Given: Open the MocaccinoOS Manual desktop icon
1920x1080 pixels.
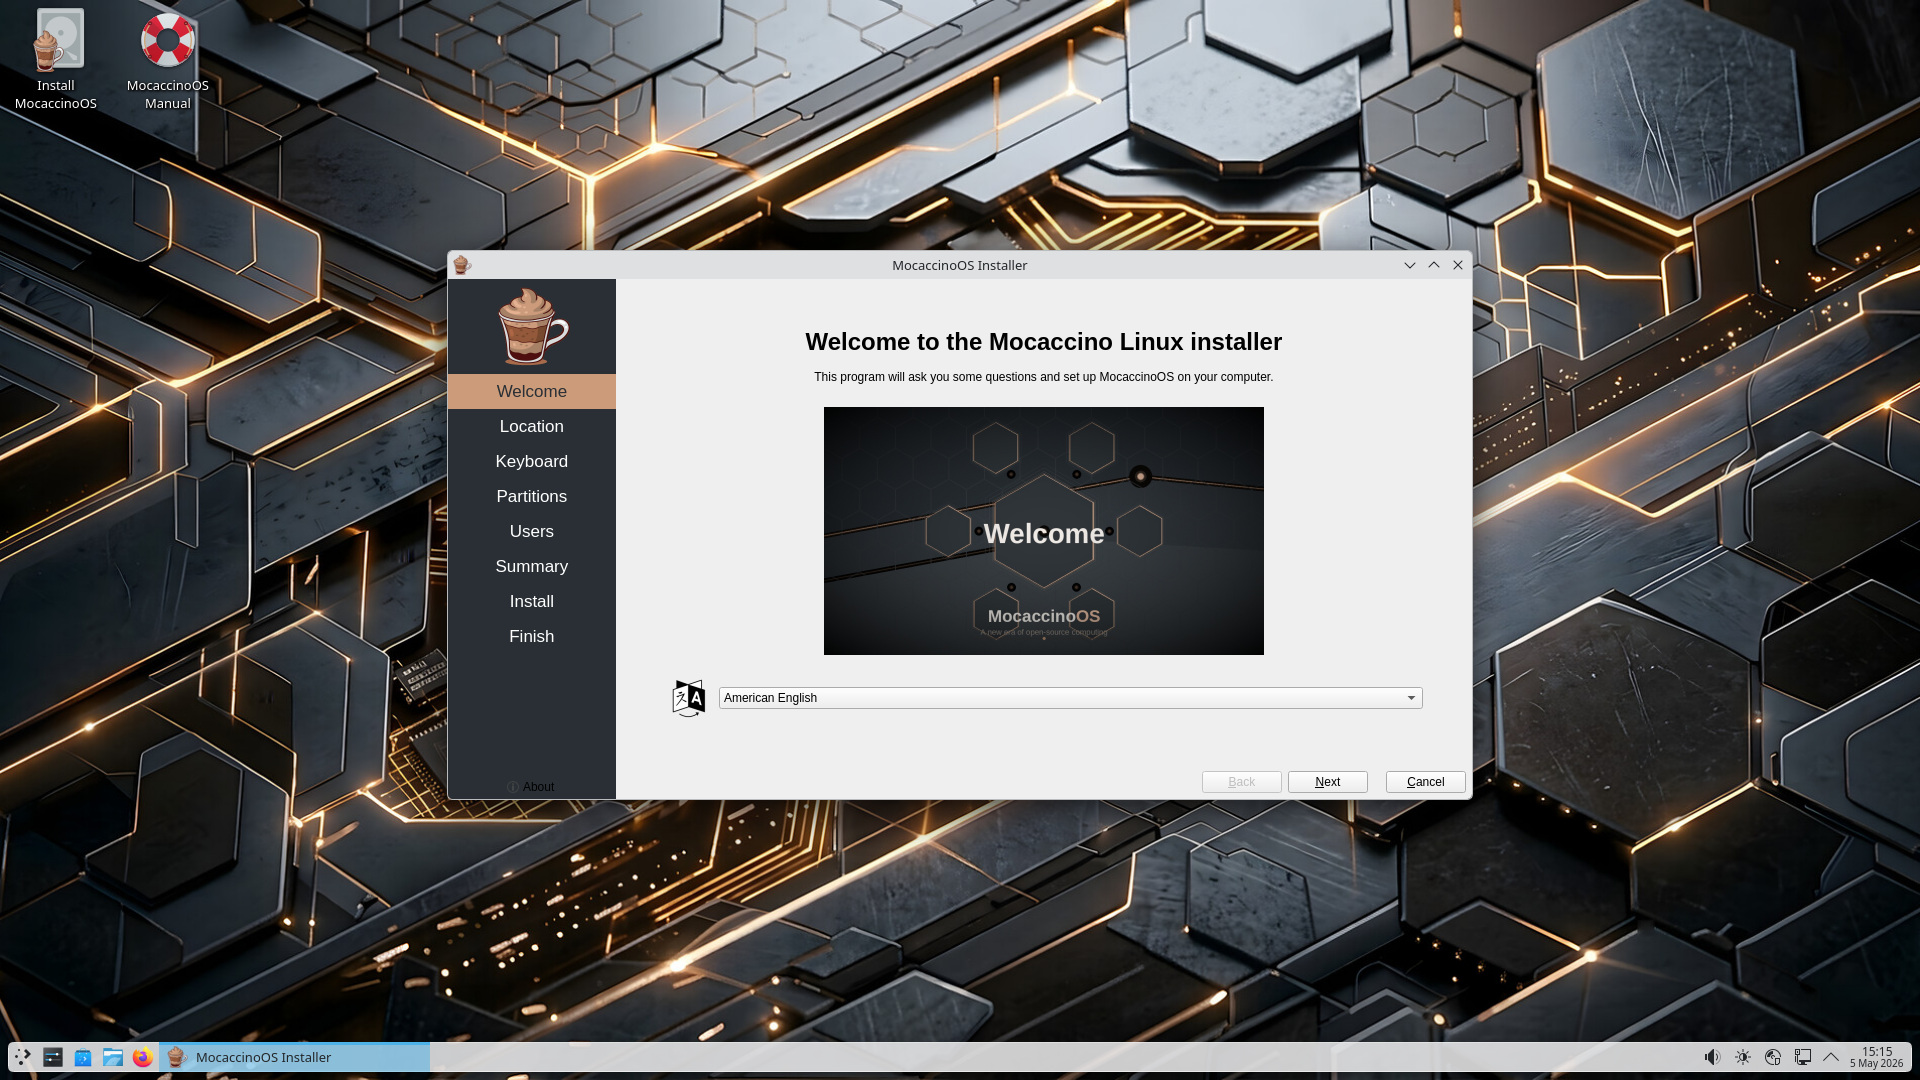Looking at the screenshot, I should [168, 60].
